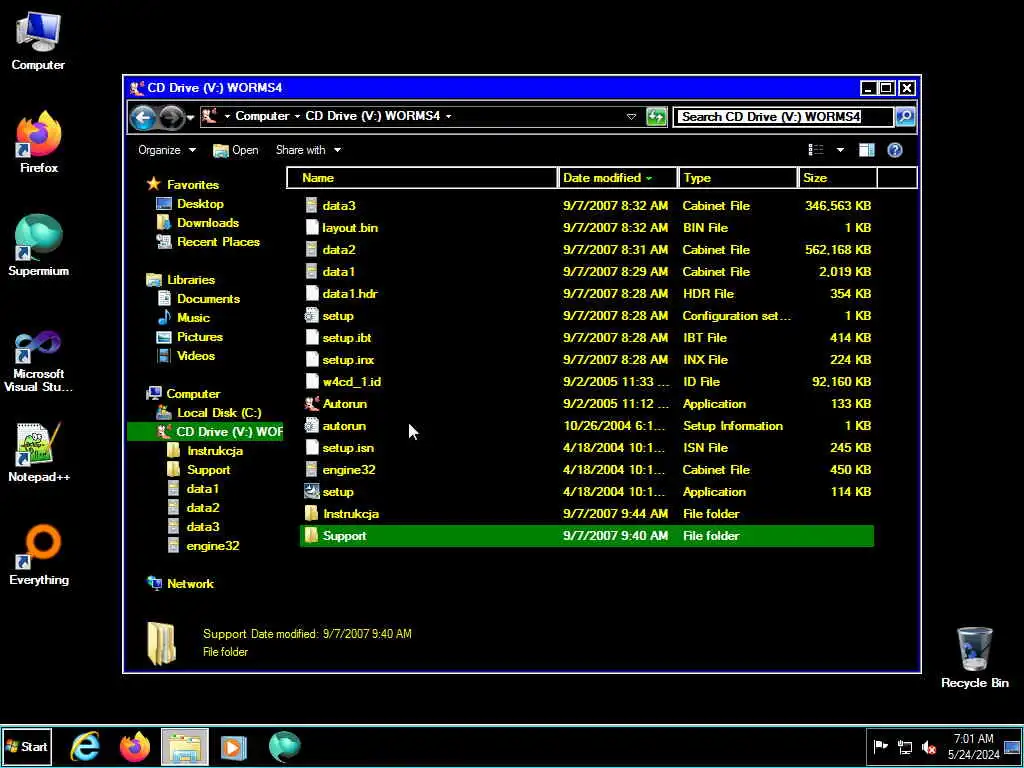The width and height of the screenshot is (1024, 768).
Task: Select the setup application installer icon
Action: click(312, 492)
